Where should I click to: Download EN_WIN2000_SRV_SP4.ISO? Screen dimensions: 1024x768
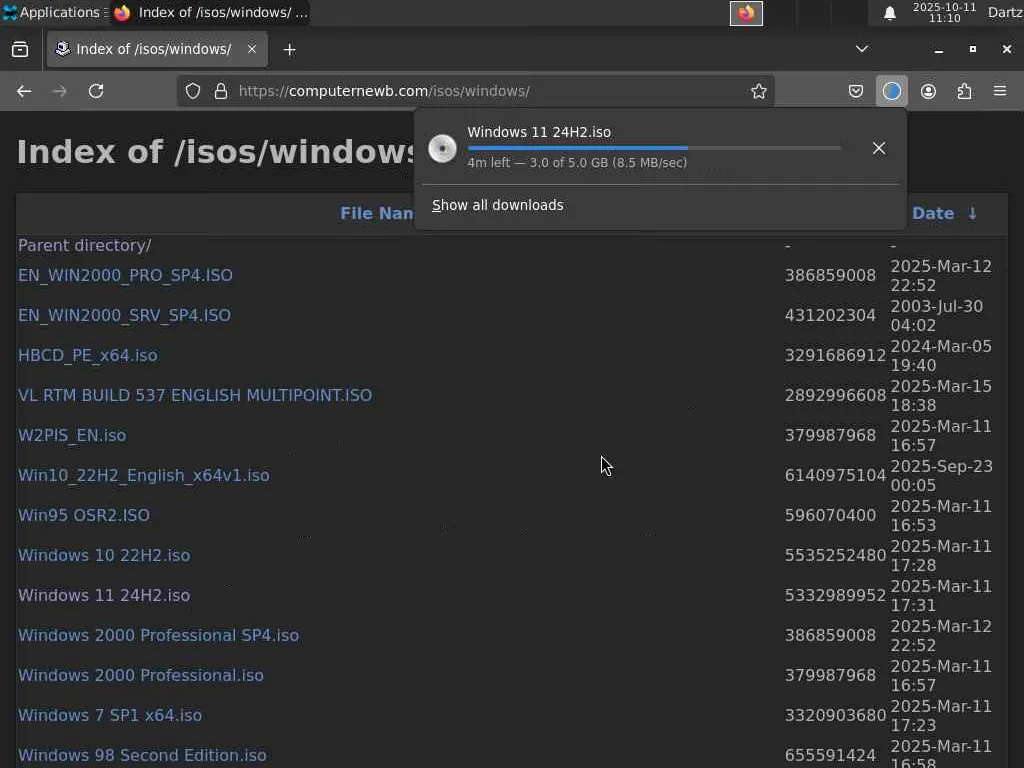(124, 315)
